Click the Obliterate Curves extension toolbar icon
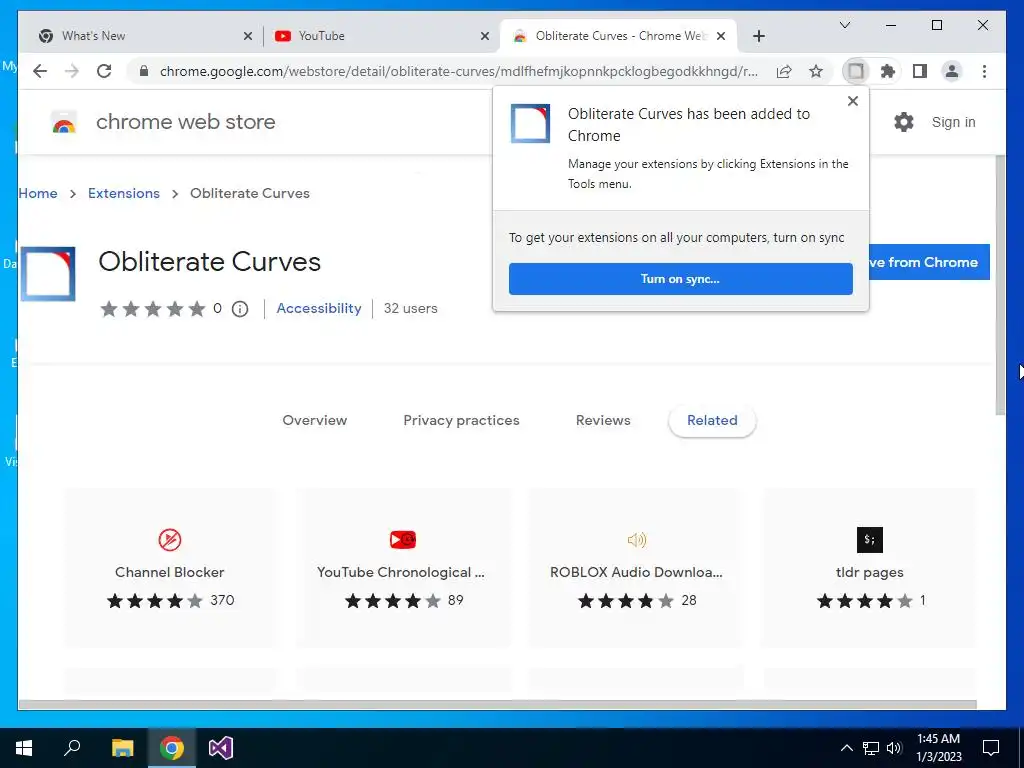Viewport: 1024px width, 768px height. tap(856, 71)
